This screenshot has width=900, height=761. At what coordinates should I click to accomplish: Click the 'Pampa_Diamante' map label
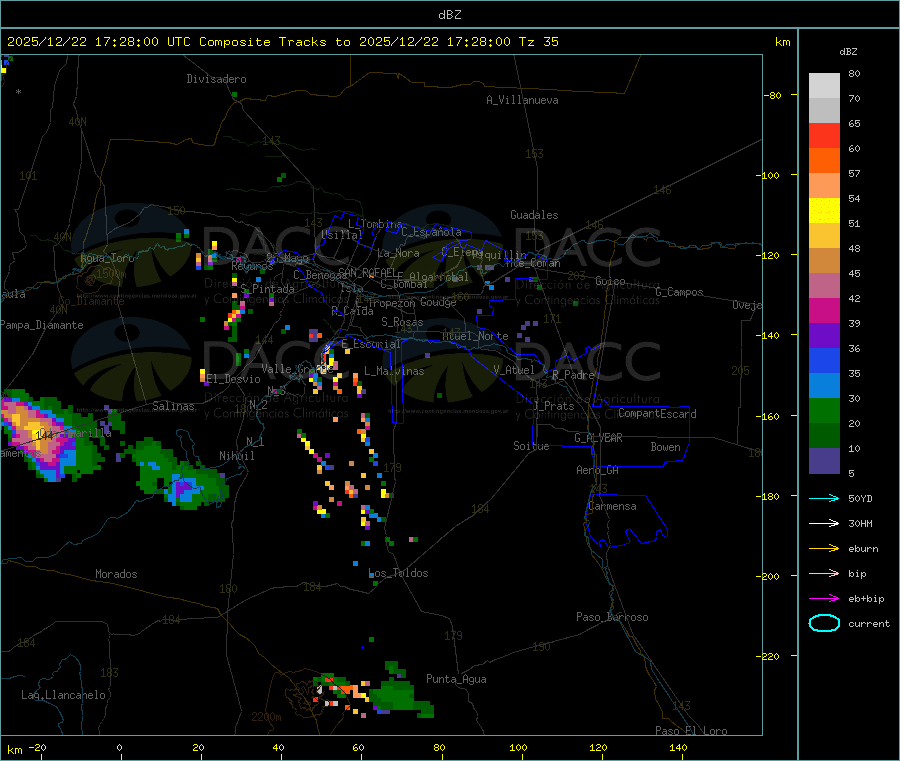(42, 325)
